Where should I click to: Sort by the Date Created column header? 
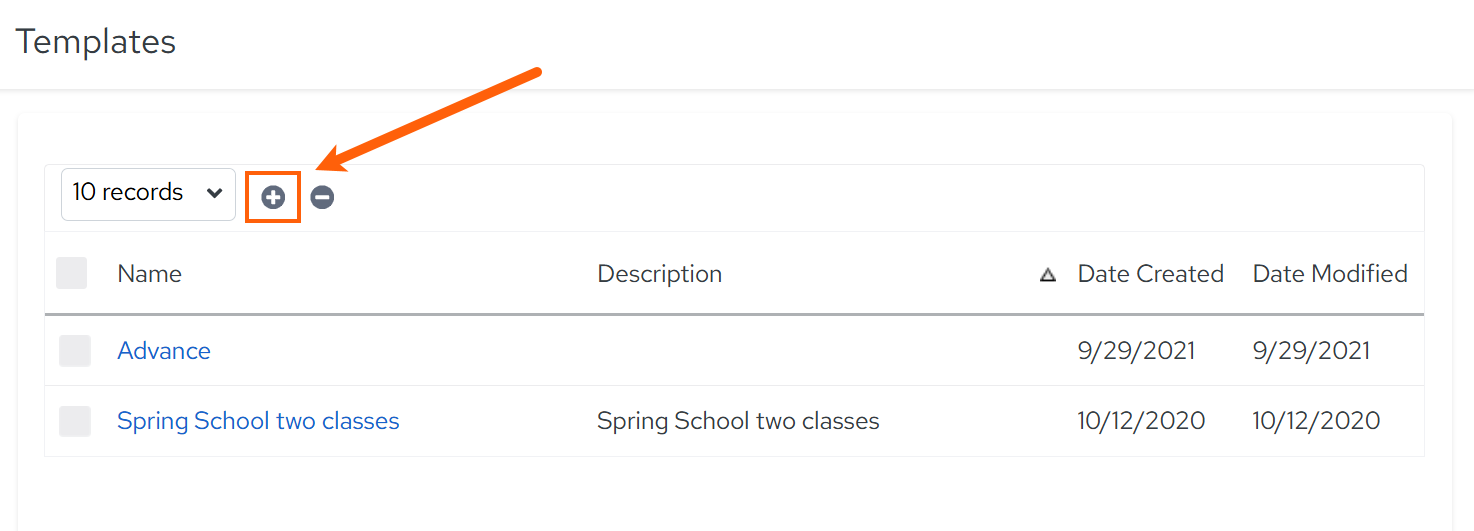[x=1150, y=274]
